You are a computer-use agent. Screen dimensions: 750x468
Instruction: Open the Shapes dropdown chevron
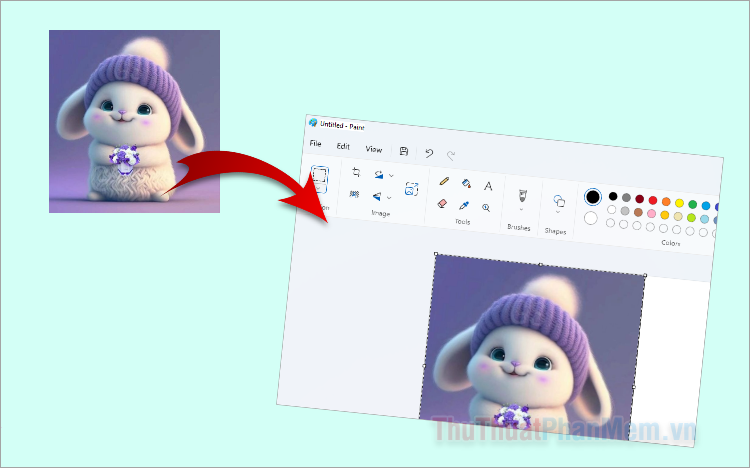(x=557, y=212)
